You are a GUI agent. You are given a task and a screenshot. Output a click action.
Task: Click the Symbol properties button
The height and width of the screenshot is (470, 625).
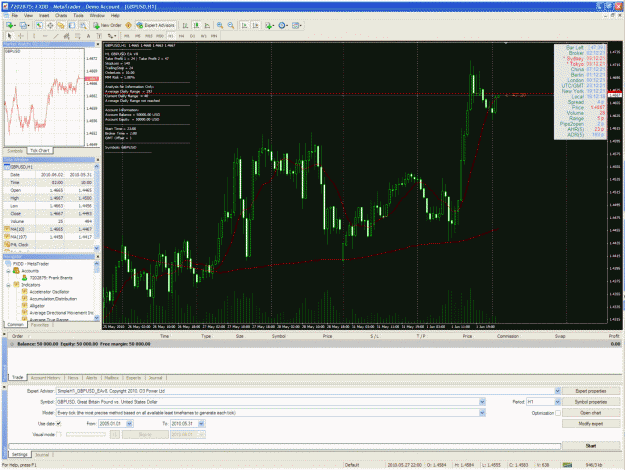(591, 402)
